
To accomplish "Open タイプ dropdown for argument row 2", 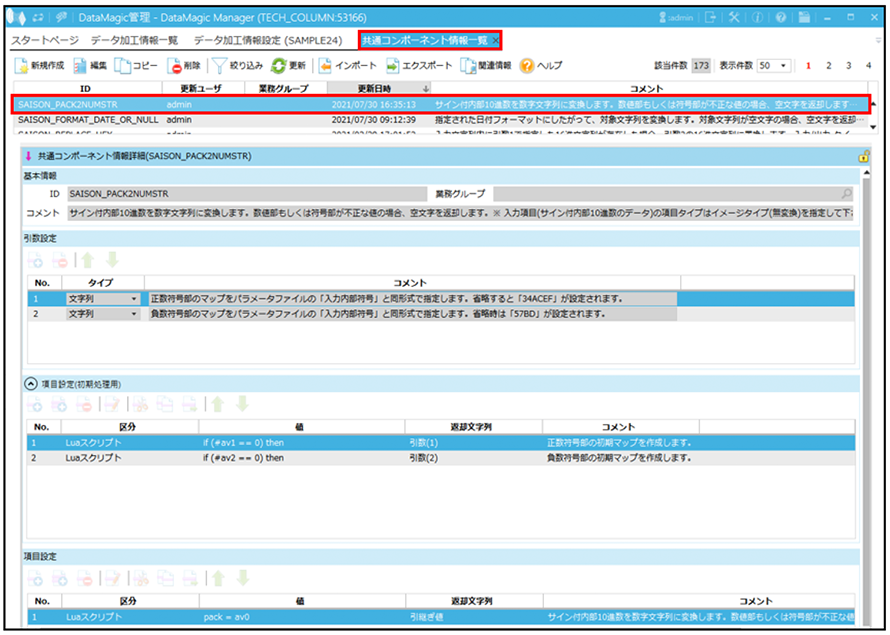I will pos(134,314).
